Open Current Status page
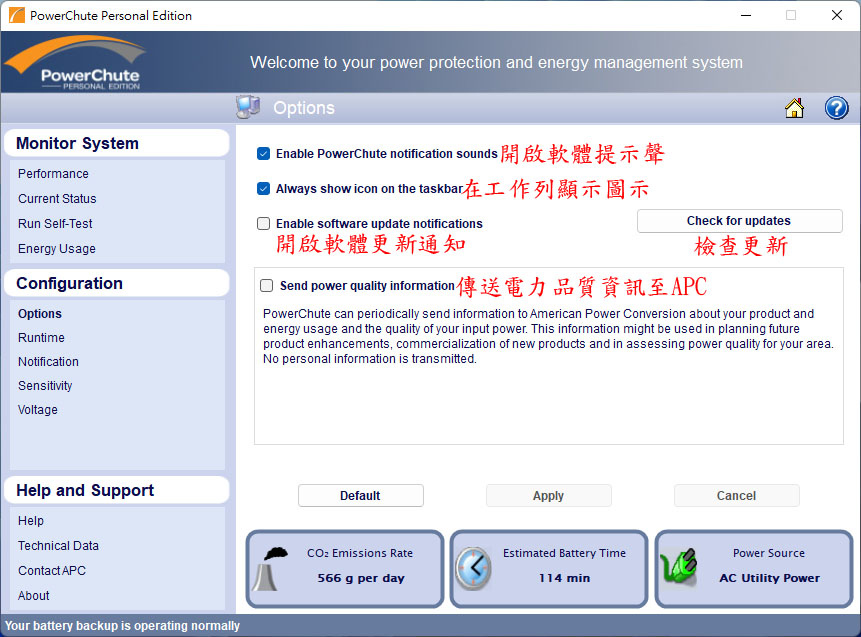This screenshot has height=637, width=861. (x=57, y=199)
